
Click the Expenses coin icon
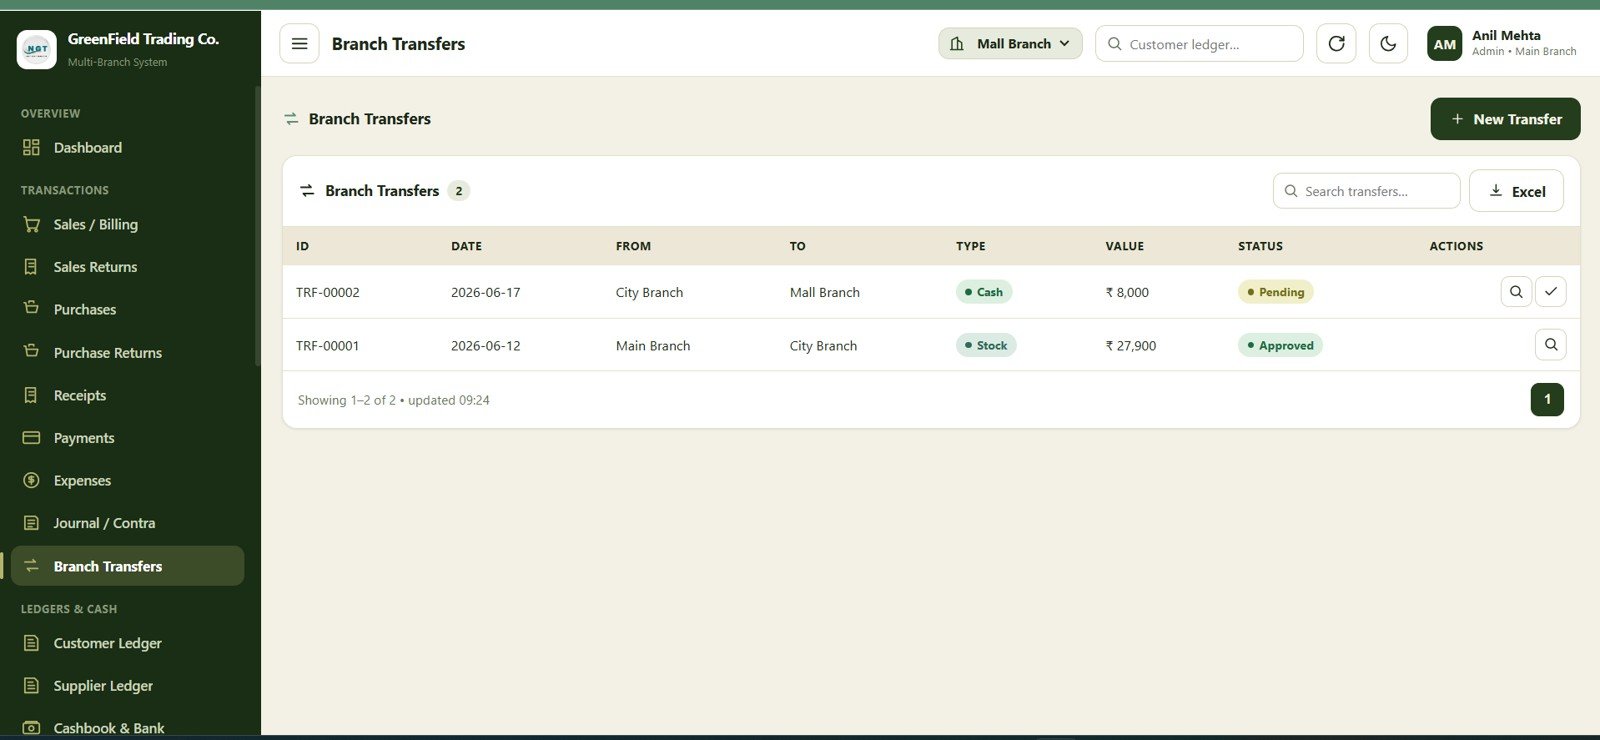pyautogui.click(x=31, y=481)
